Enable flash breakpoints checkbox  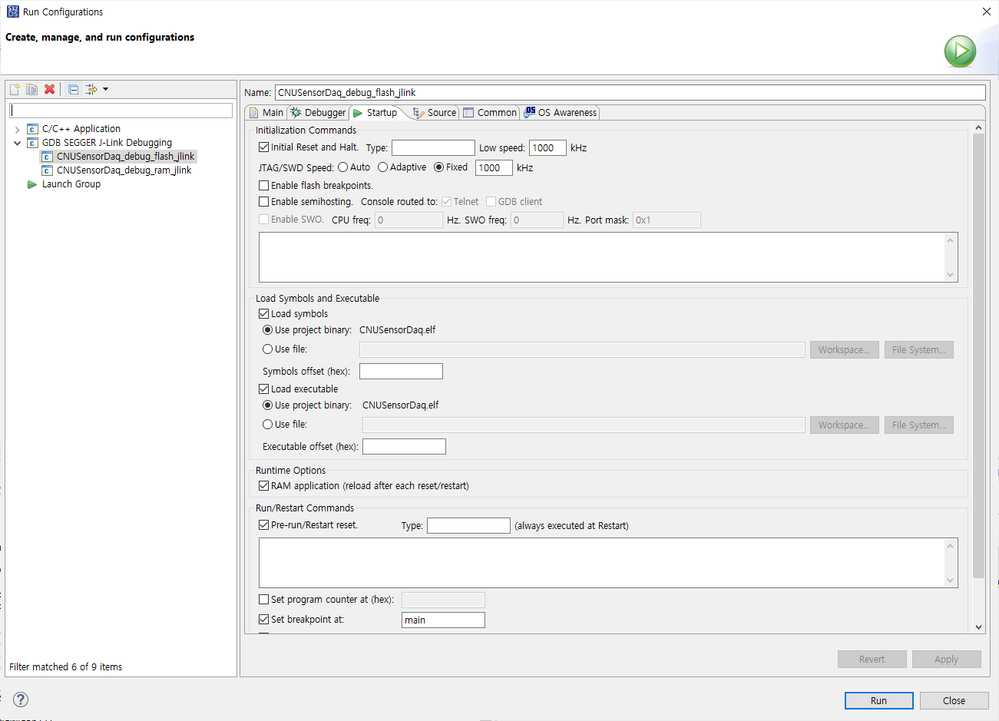point(264,186)
